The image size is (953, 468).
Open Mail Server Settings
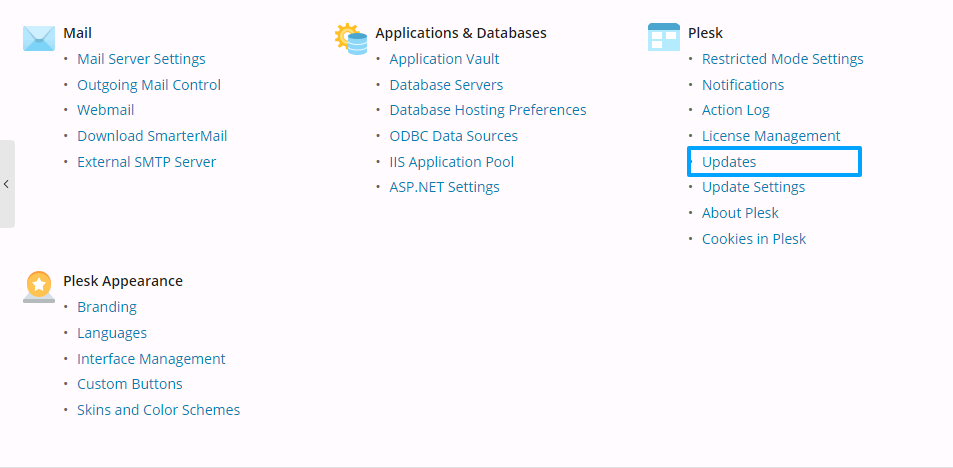click(x=141, y=59)
